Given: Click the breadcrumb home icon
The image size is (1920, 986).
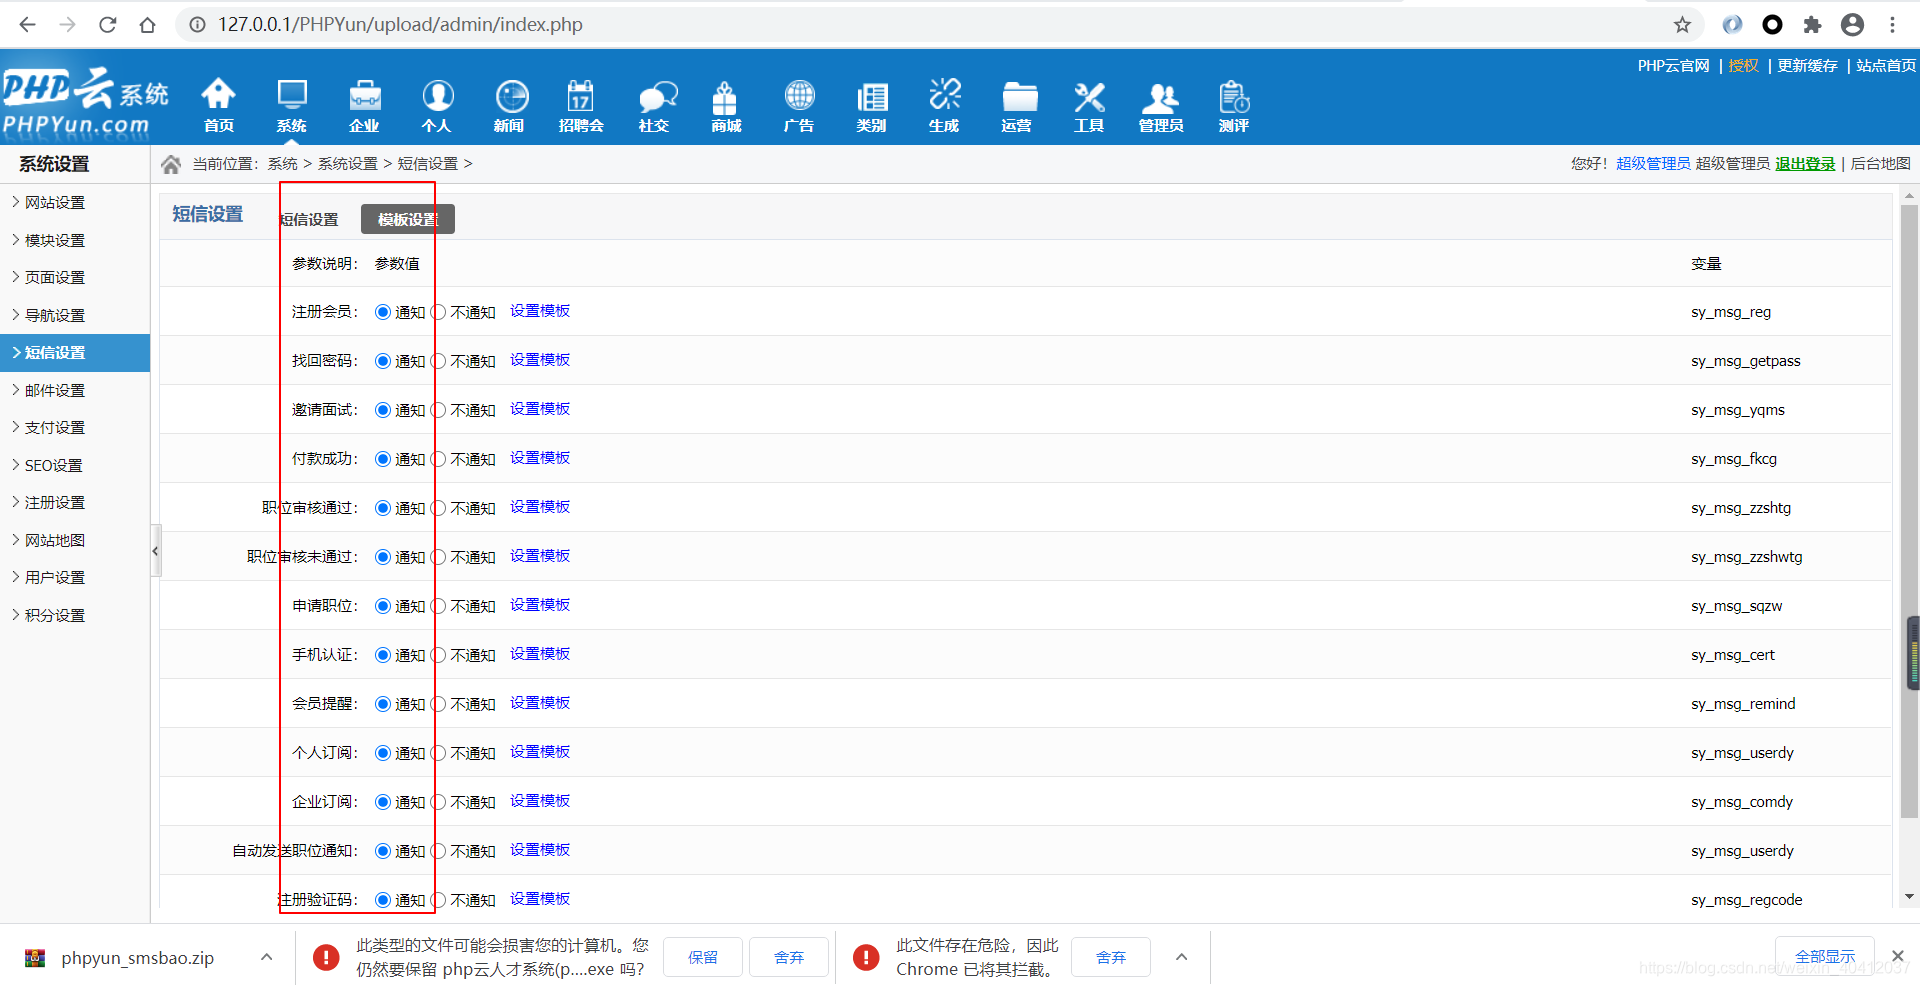Looking at the screenshot, I should (x=171, y=164).
